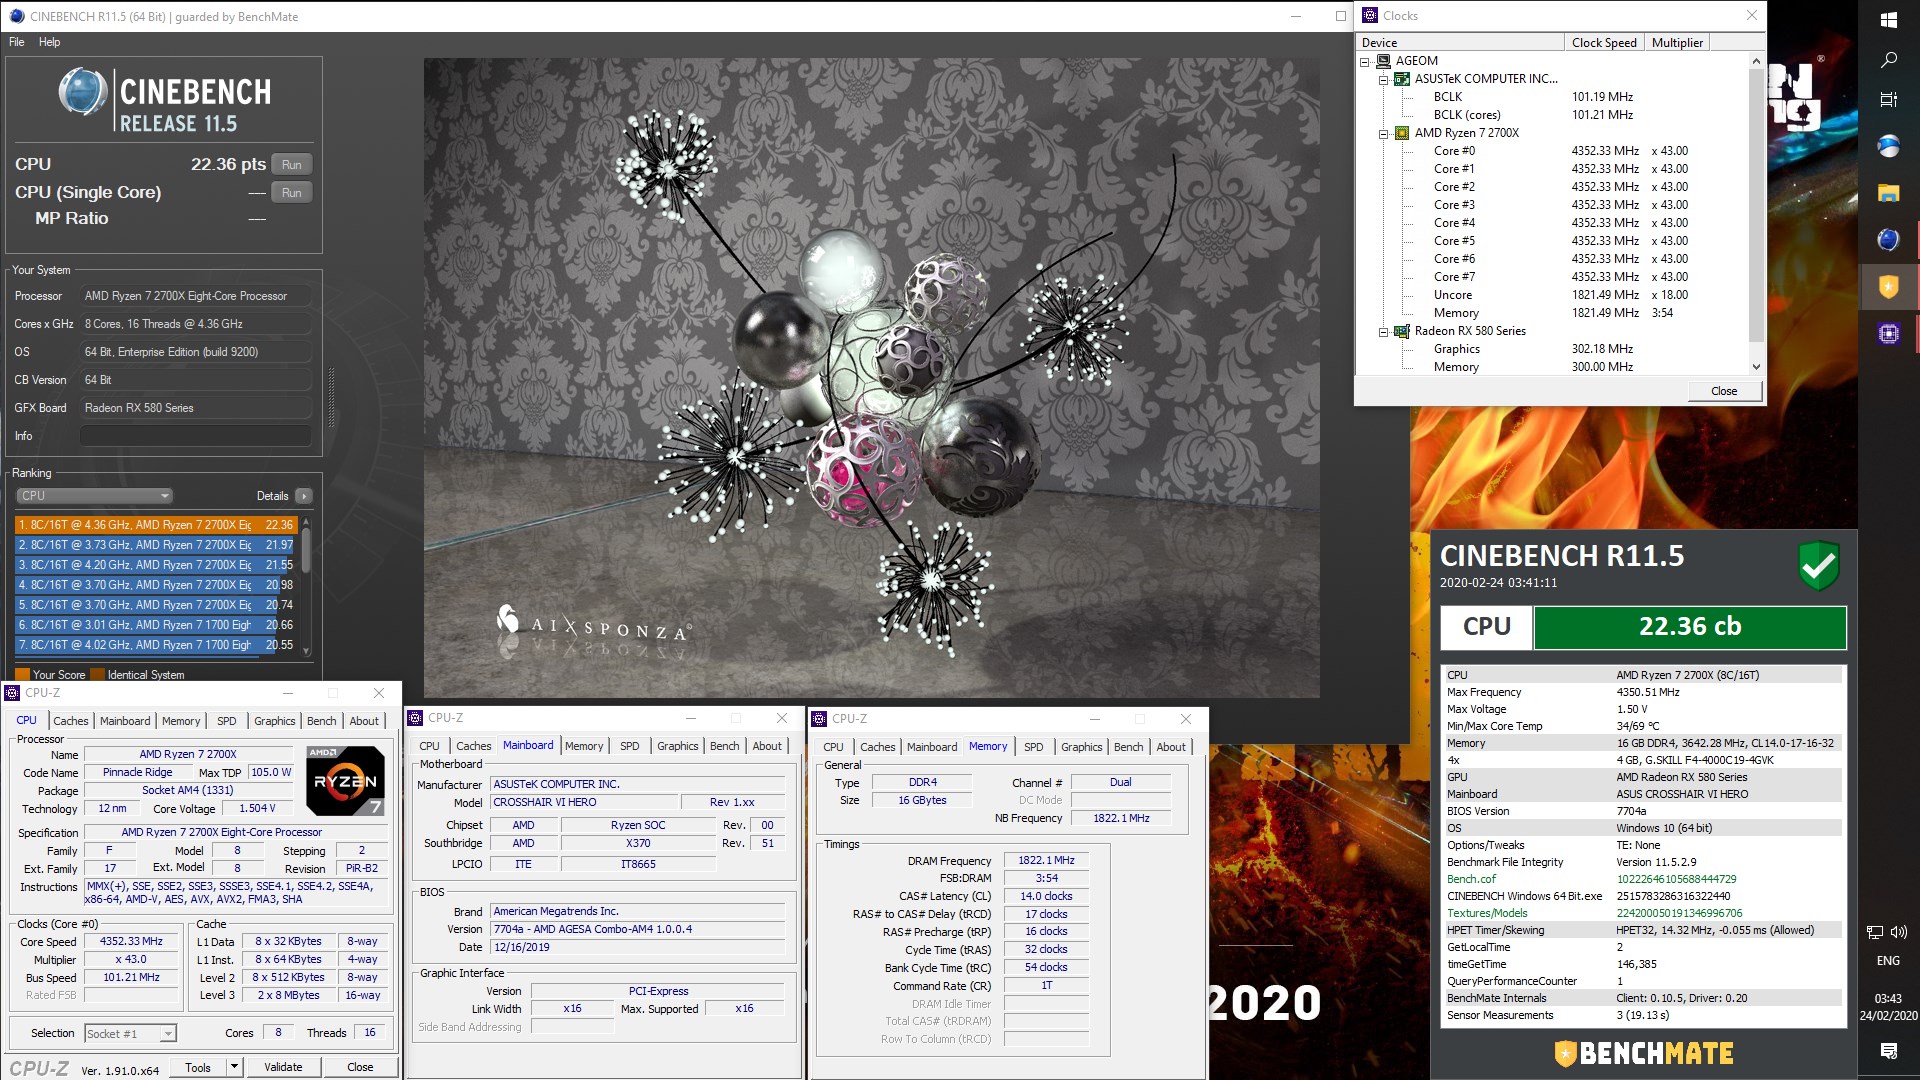Switch to Caches tab in leftmost CPU-Z
This screenshot has height=1080, width=1920.
[x=71, y=721]
